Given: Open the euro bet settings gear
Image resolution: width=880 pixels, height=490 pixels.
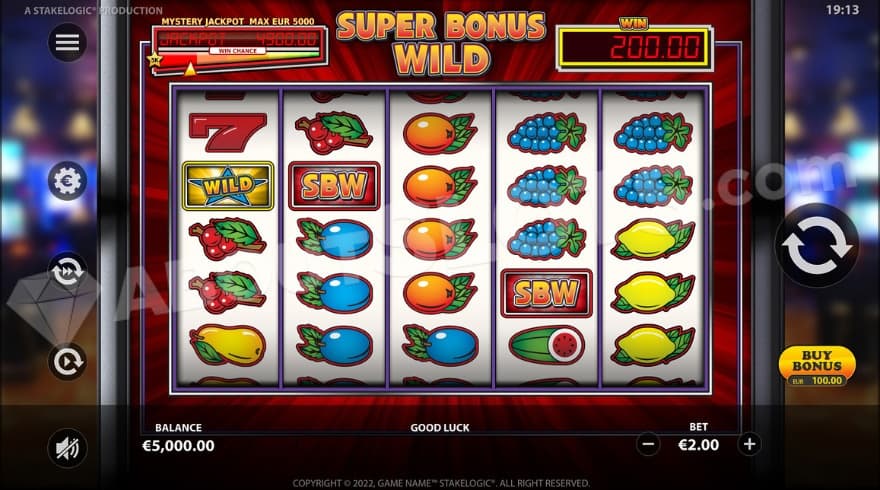Looking at the screenshot, I should pos(67,181).
